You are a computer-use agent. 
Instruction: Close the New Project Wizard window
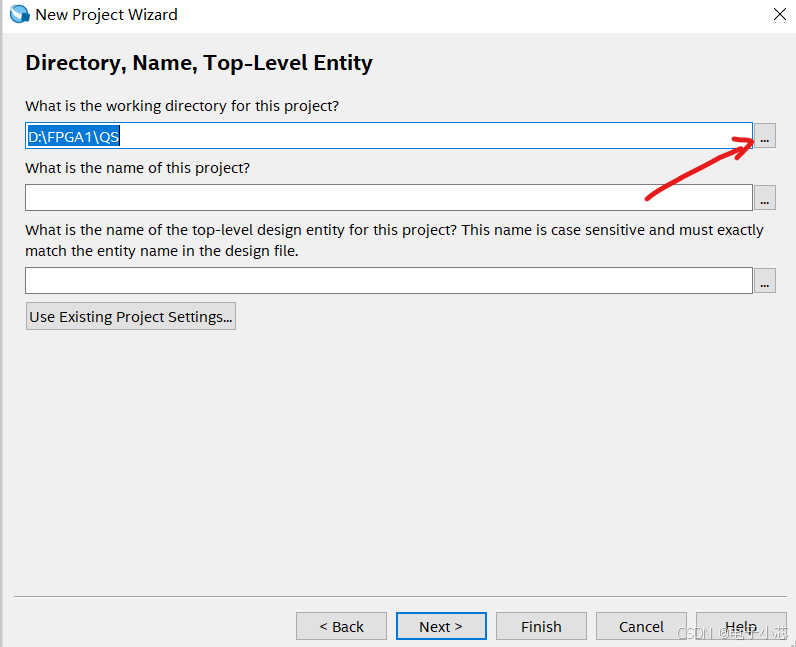(x=779, y=15)
